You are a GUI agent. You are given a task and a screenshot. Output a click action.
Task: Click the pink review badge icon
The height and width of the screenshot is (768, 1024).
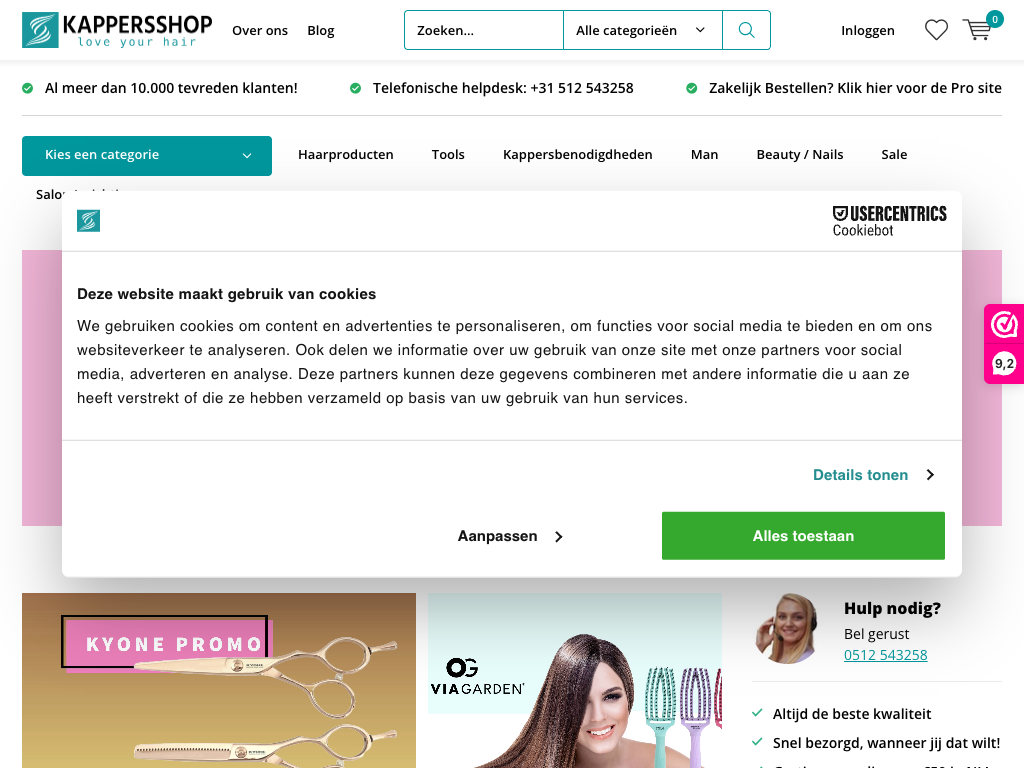coord(1004,324)
